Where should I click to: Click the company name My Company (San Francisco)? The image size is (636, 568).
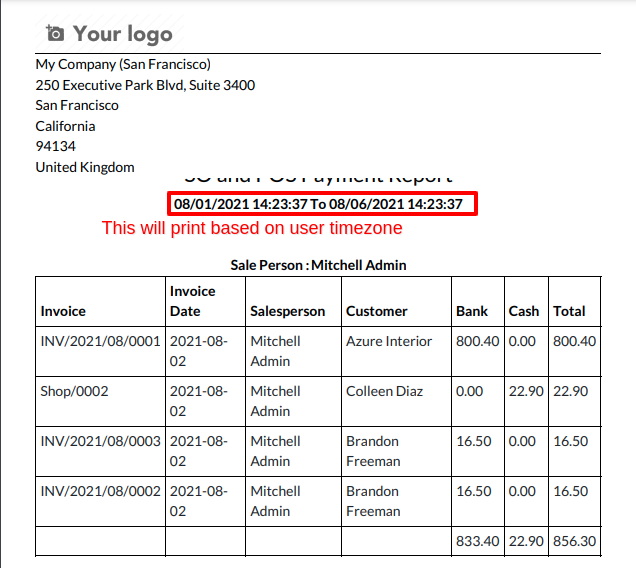[123, 64]
